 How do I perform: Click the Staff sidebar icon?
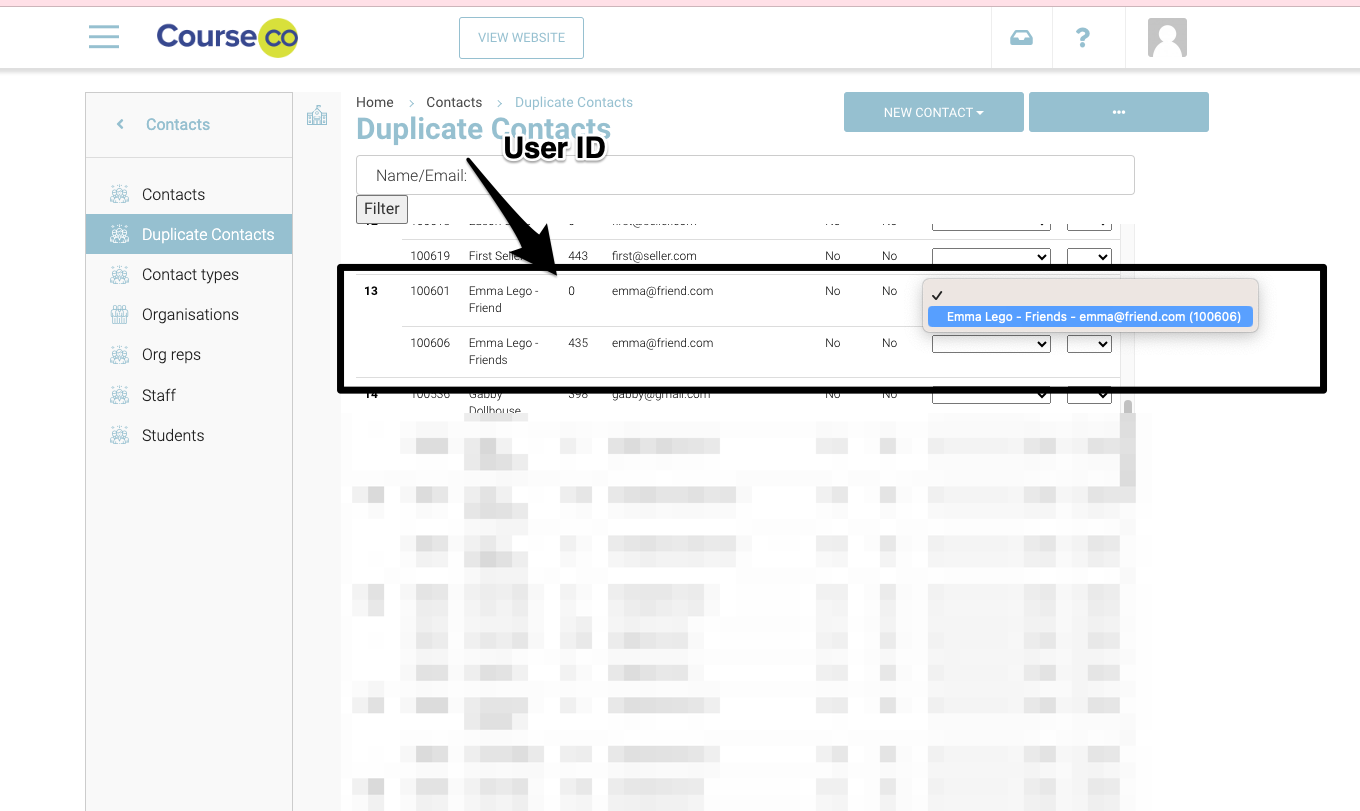tap(120, 395)
